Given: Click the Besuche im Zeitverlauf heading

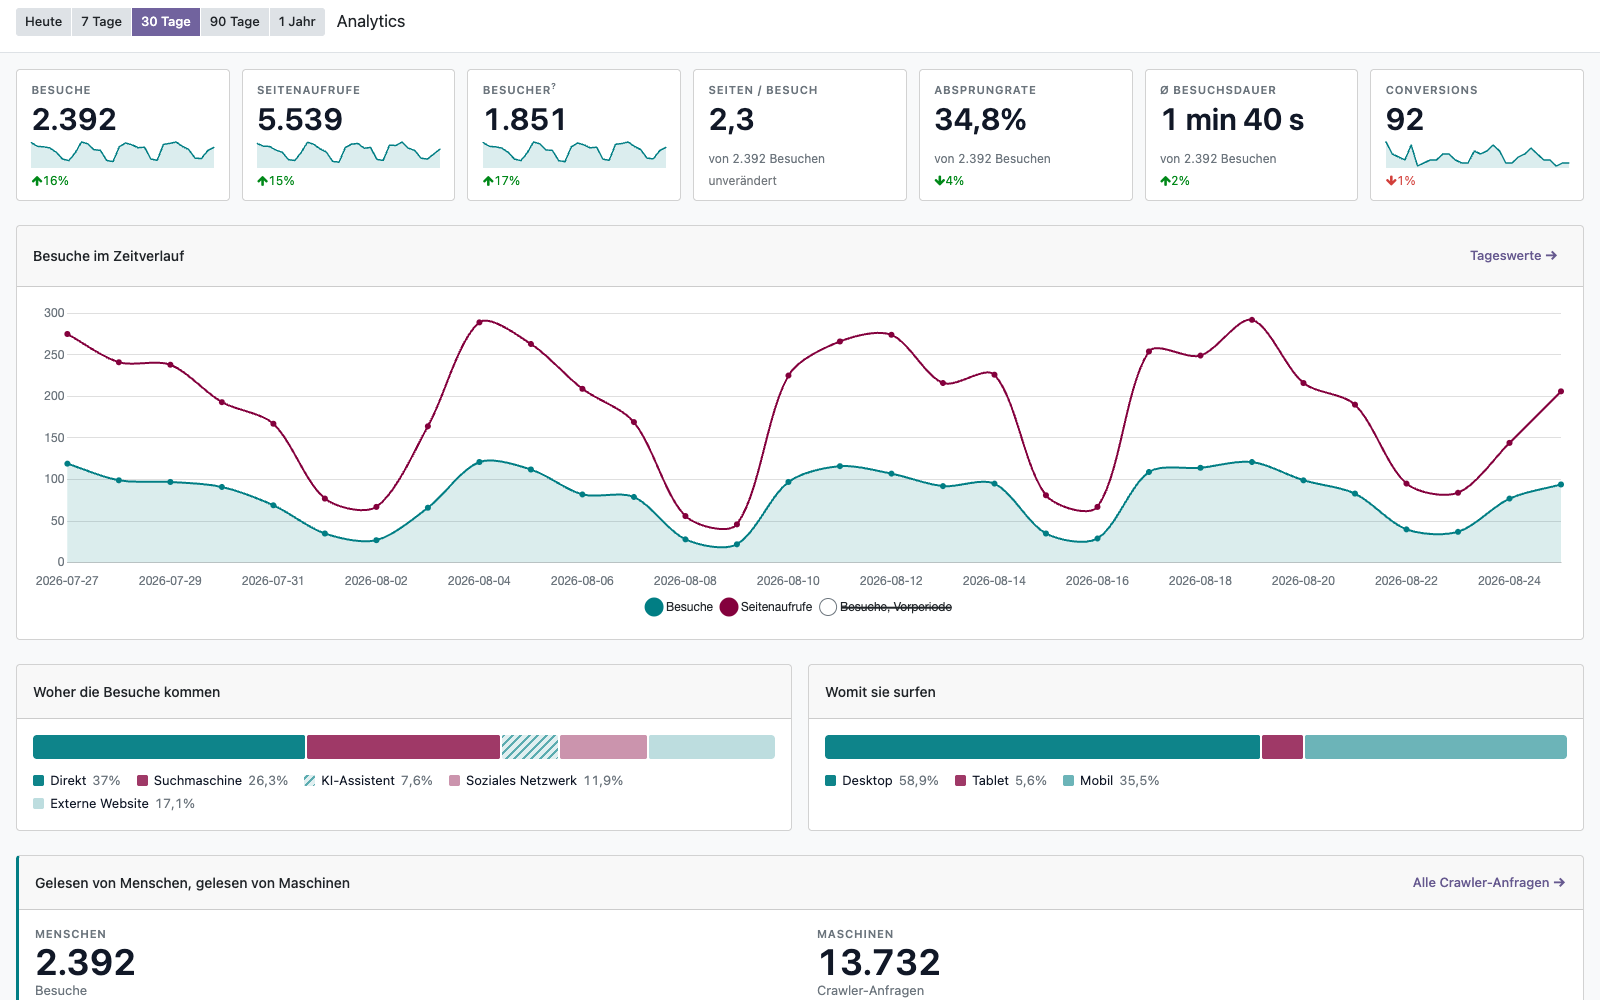Looking at the screenshot, I should [x=109, y=256].
